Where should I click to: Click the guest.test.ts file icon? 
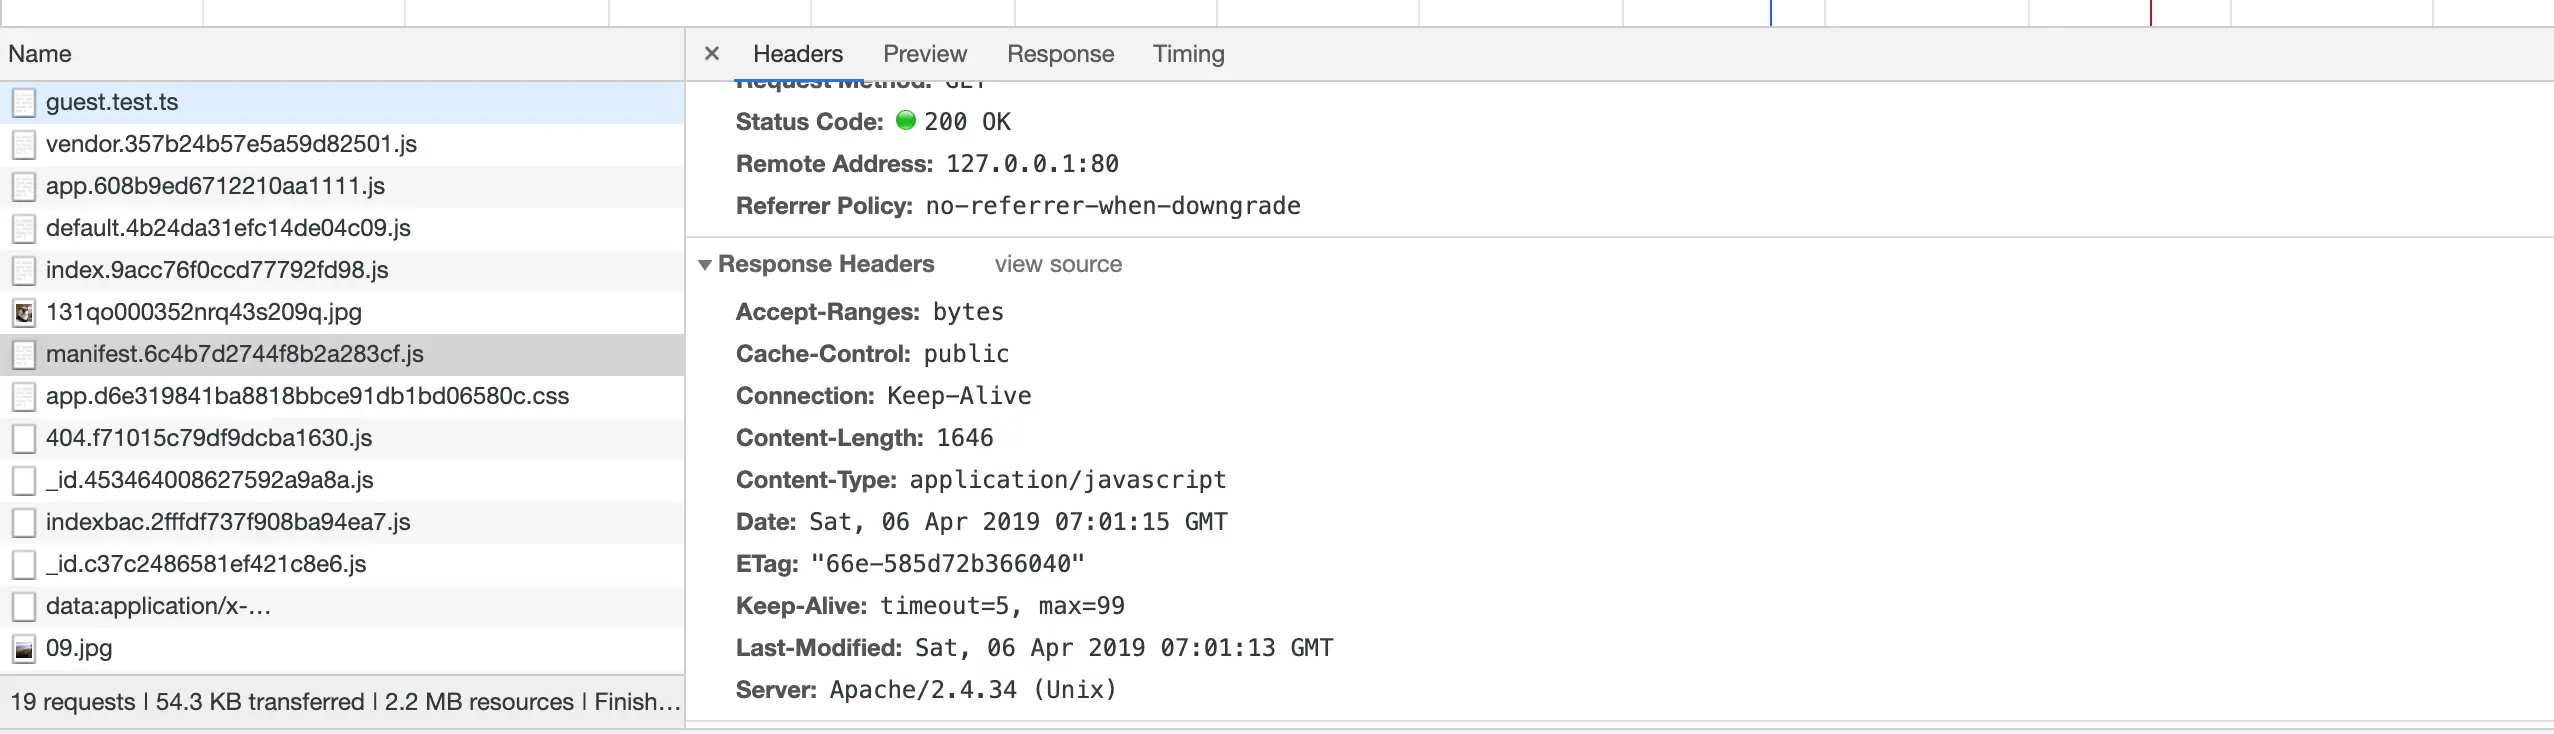click(x=24, y=103)
